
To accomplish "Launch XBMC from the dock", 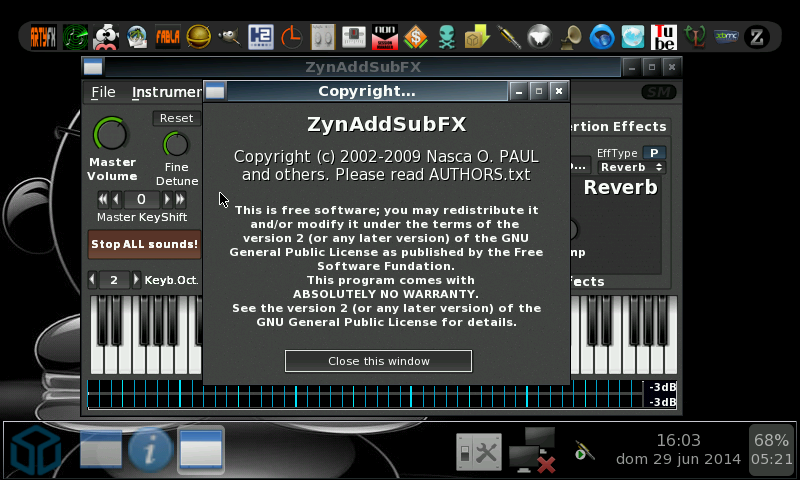I will (x=726, y=37).
